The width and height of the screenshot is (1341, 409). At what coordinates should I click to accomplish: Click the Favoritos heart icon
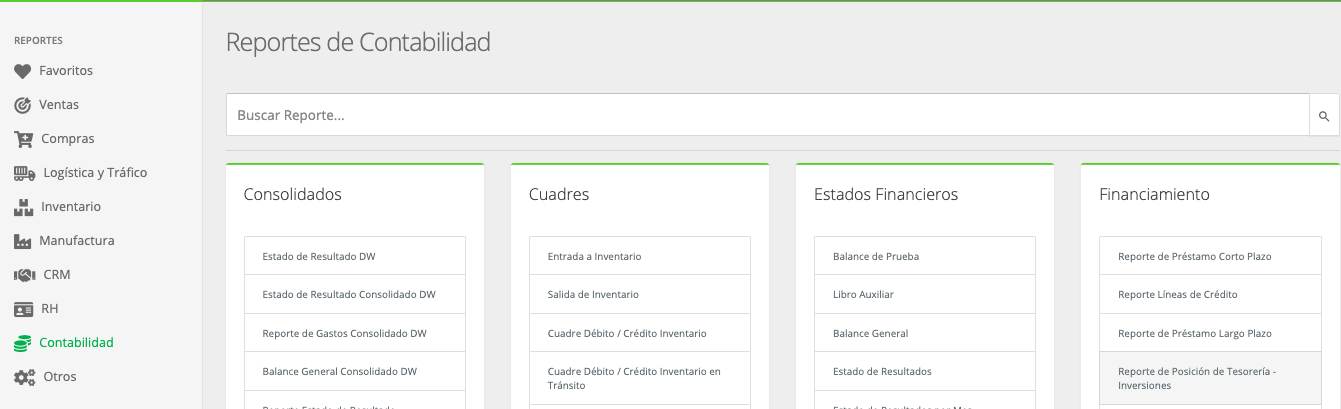coord(22,71)
